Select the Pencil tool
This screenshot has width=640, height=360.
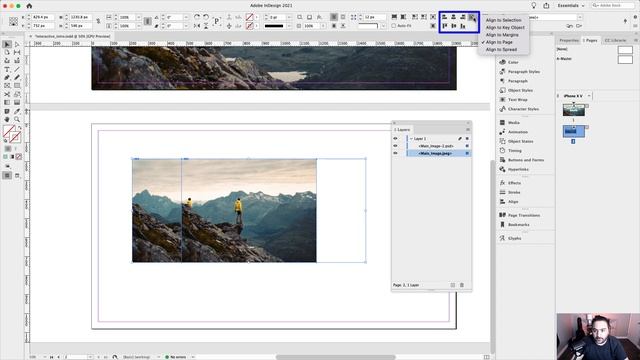[x=17, y=78]
